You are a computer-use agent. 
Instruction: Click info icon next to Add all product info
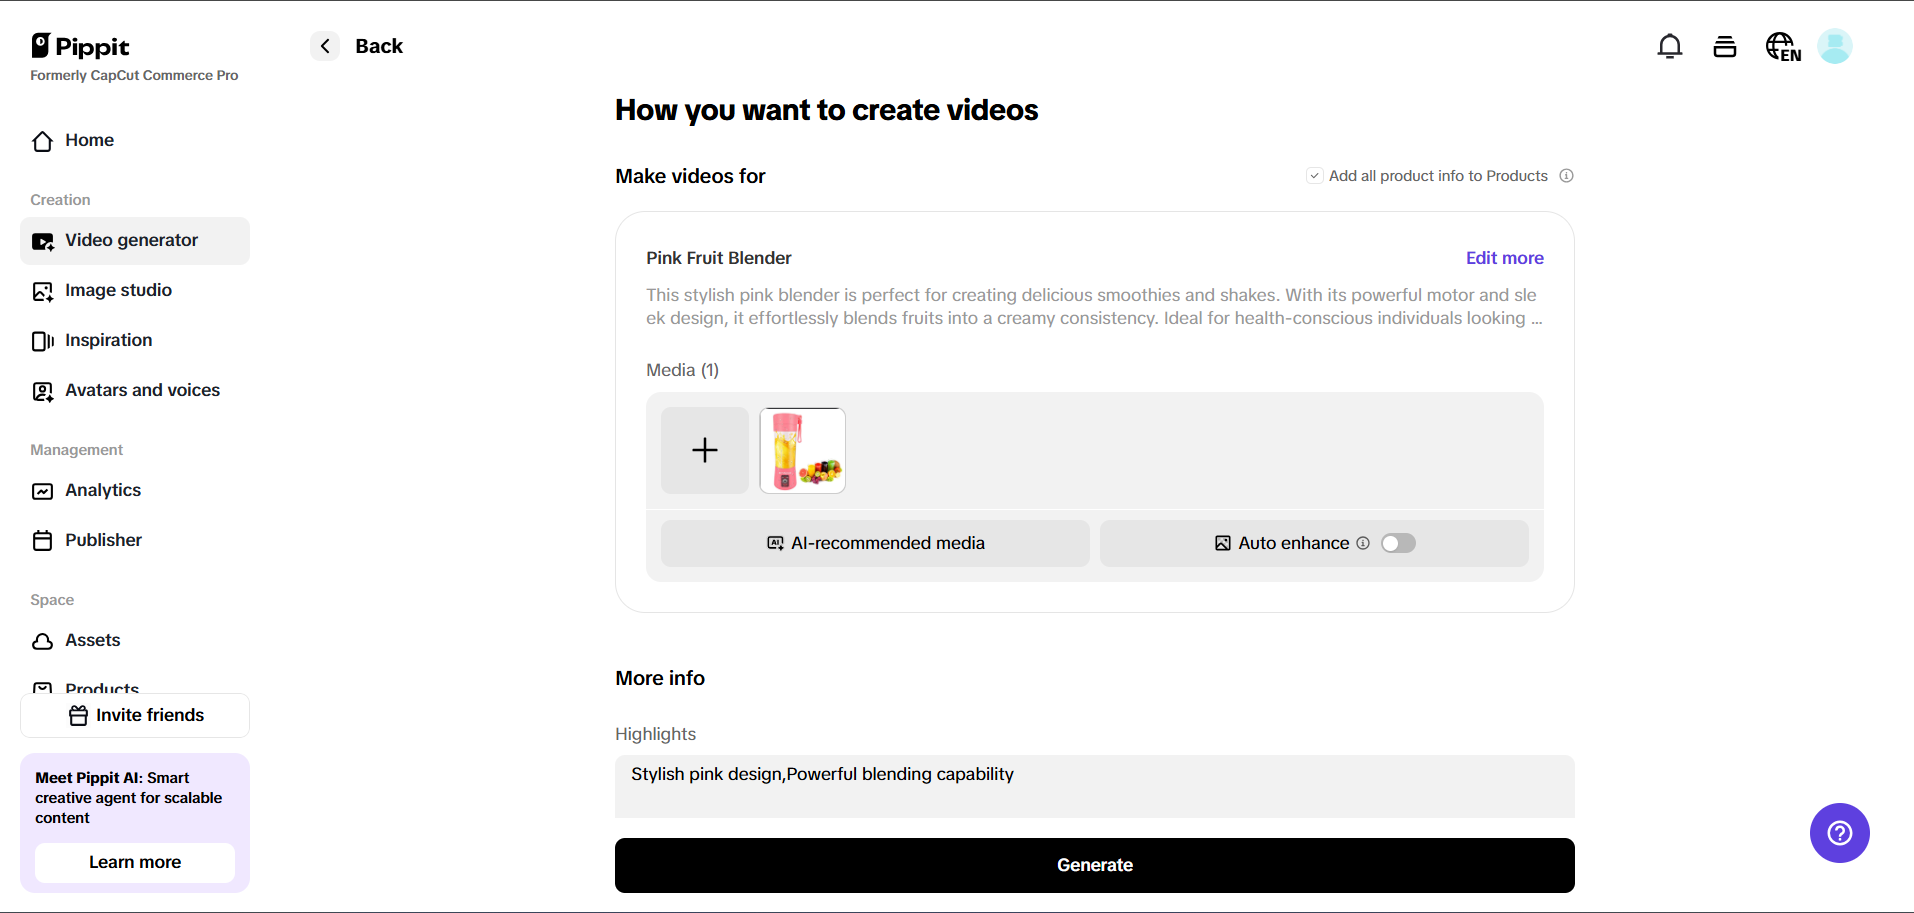(1566, 176)
